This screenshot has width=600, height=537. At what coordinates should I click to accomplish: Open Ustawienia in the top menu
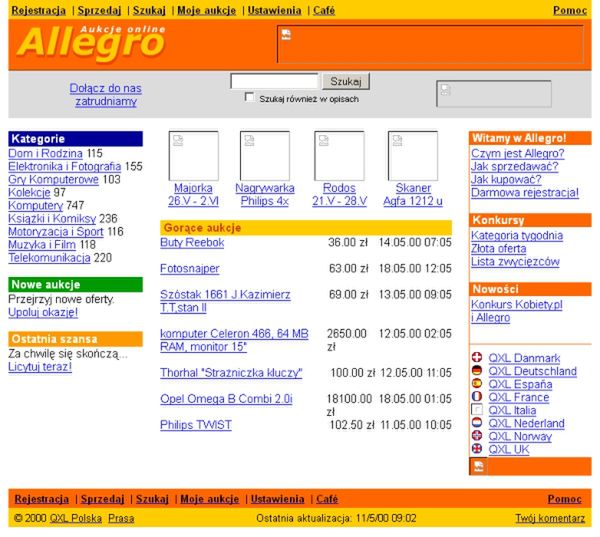274,10
